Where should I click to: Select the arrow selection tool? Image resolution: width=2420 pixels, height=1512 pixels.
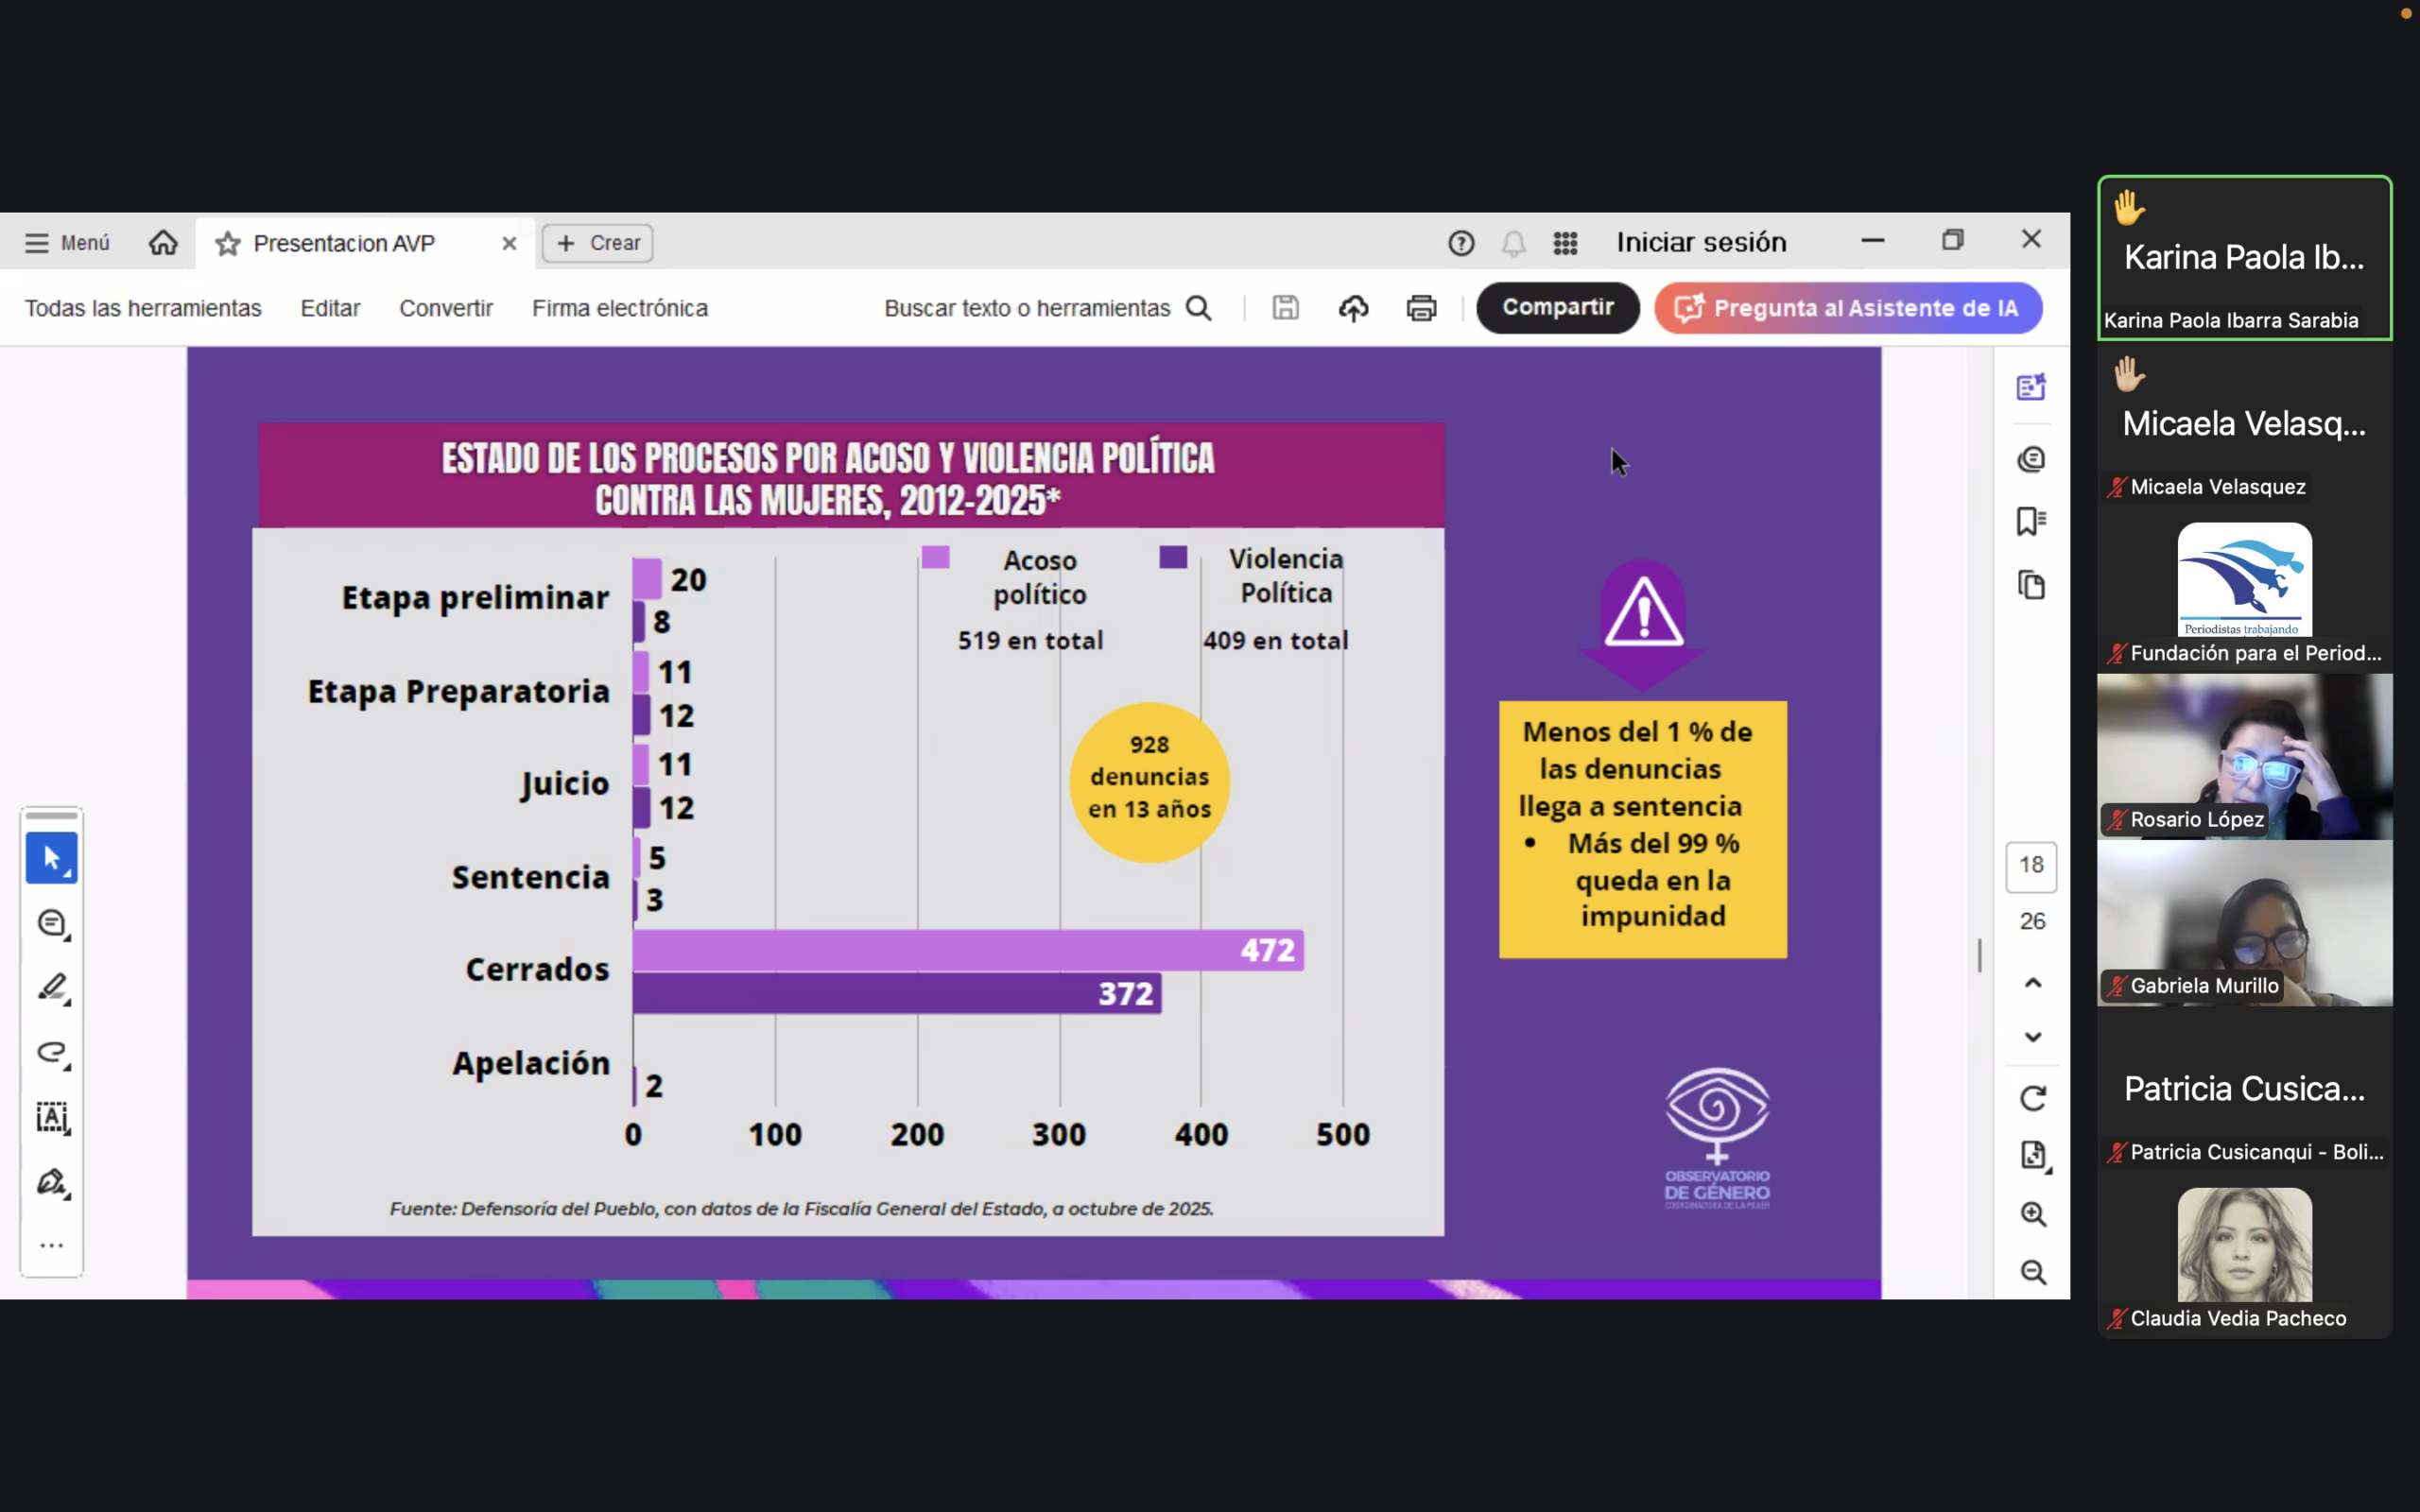pos(51,858)
